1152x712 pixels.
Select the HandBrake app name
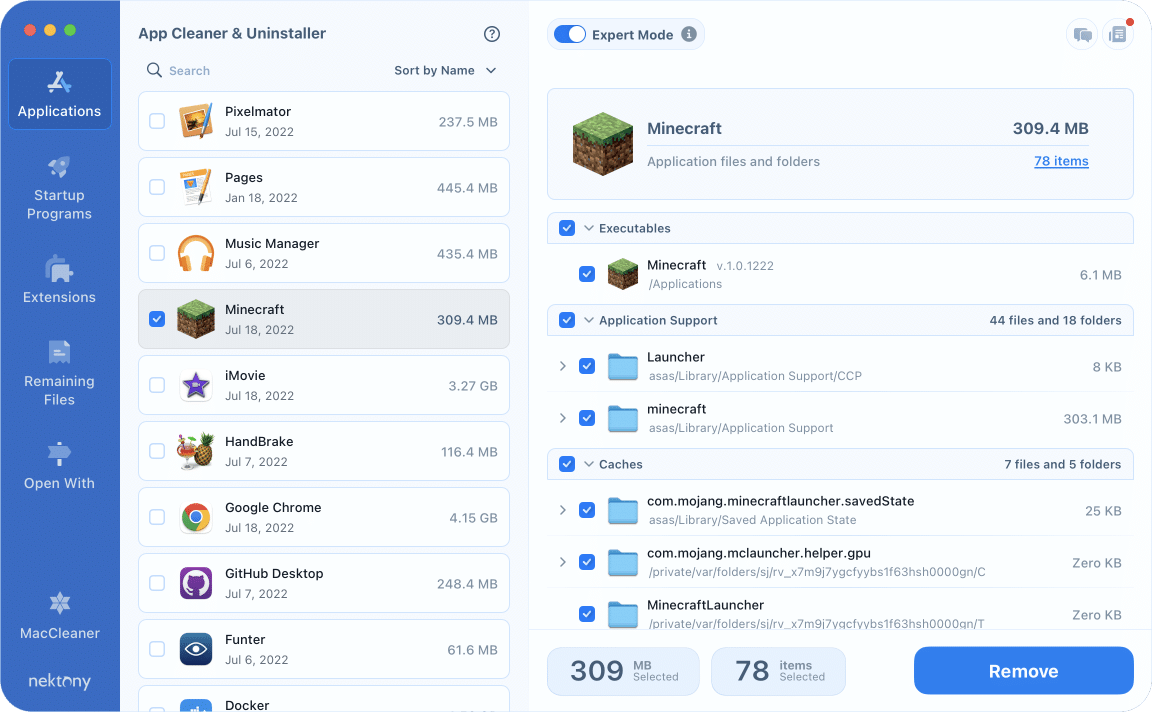pos(259,442)
